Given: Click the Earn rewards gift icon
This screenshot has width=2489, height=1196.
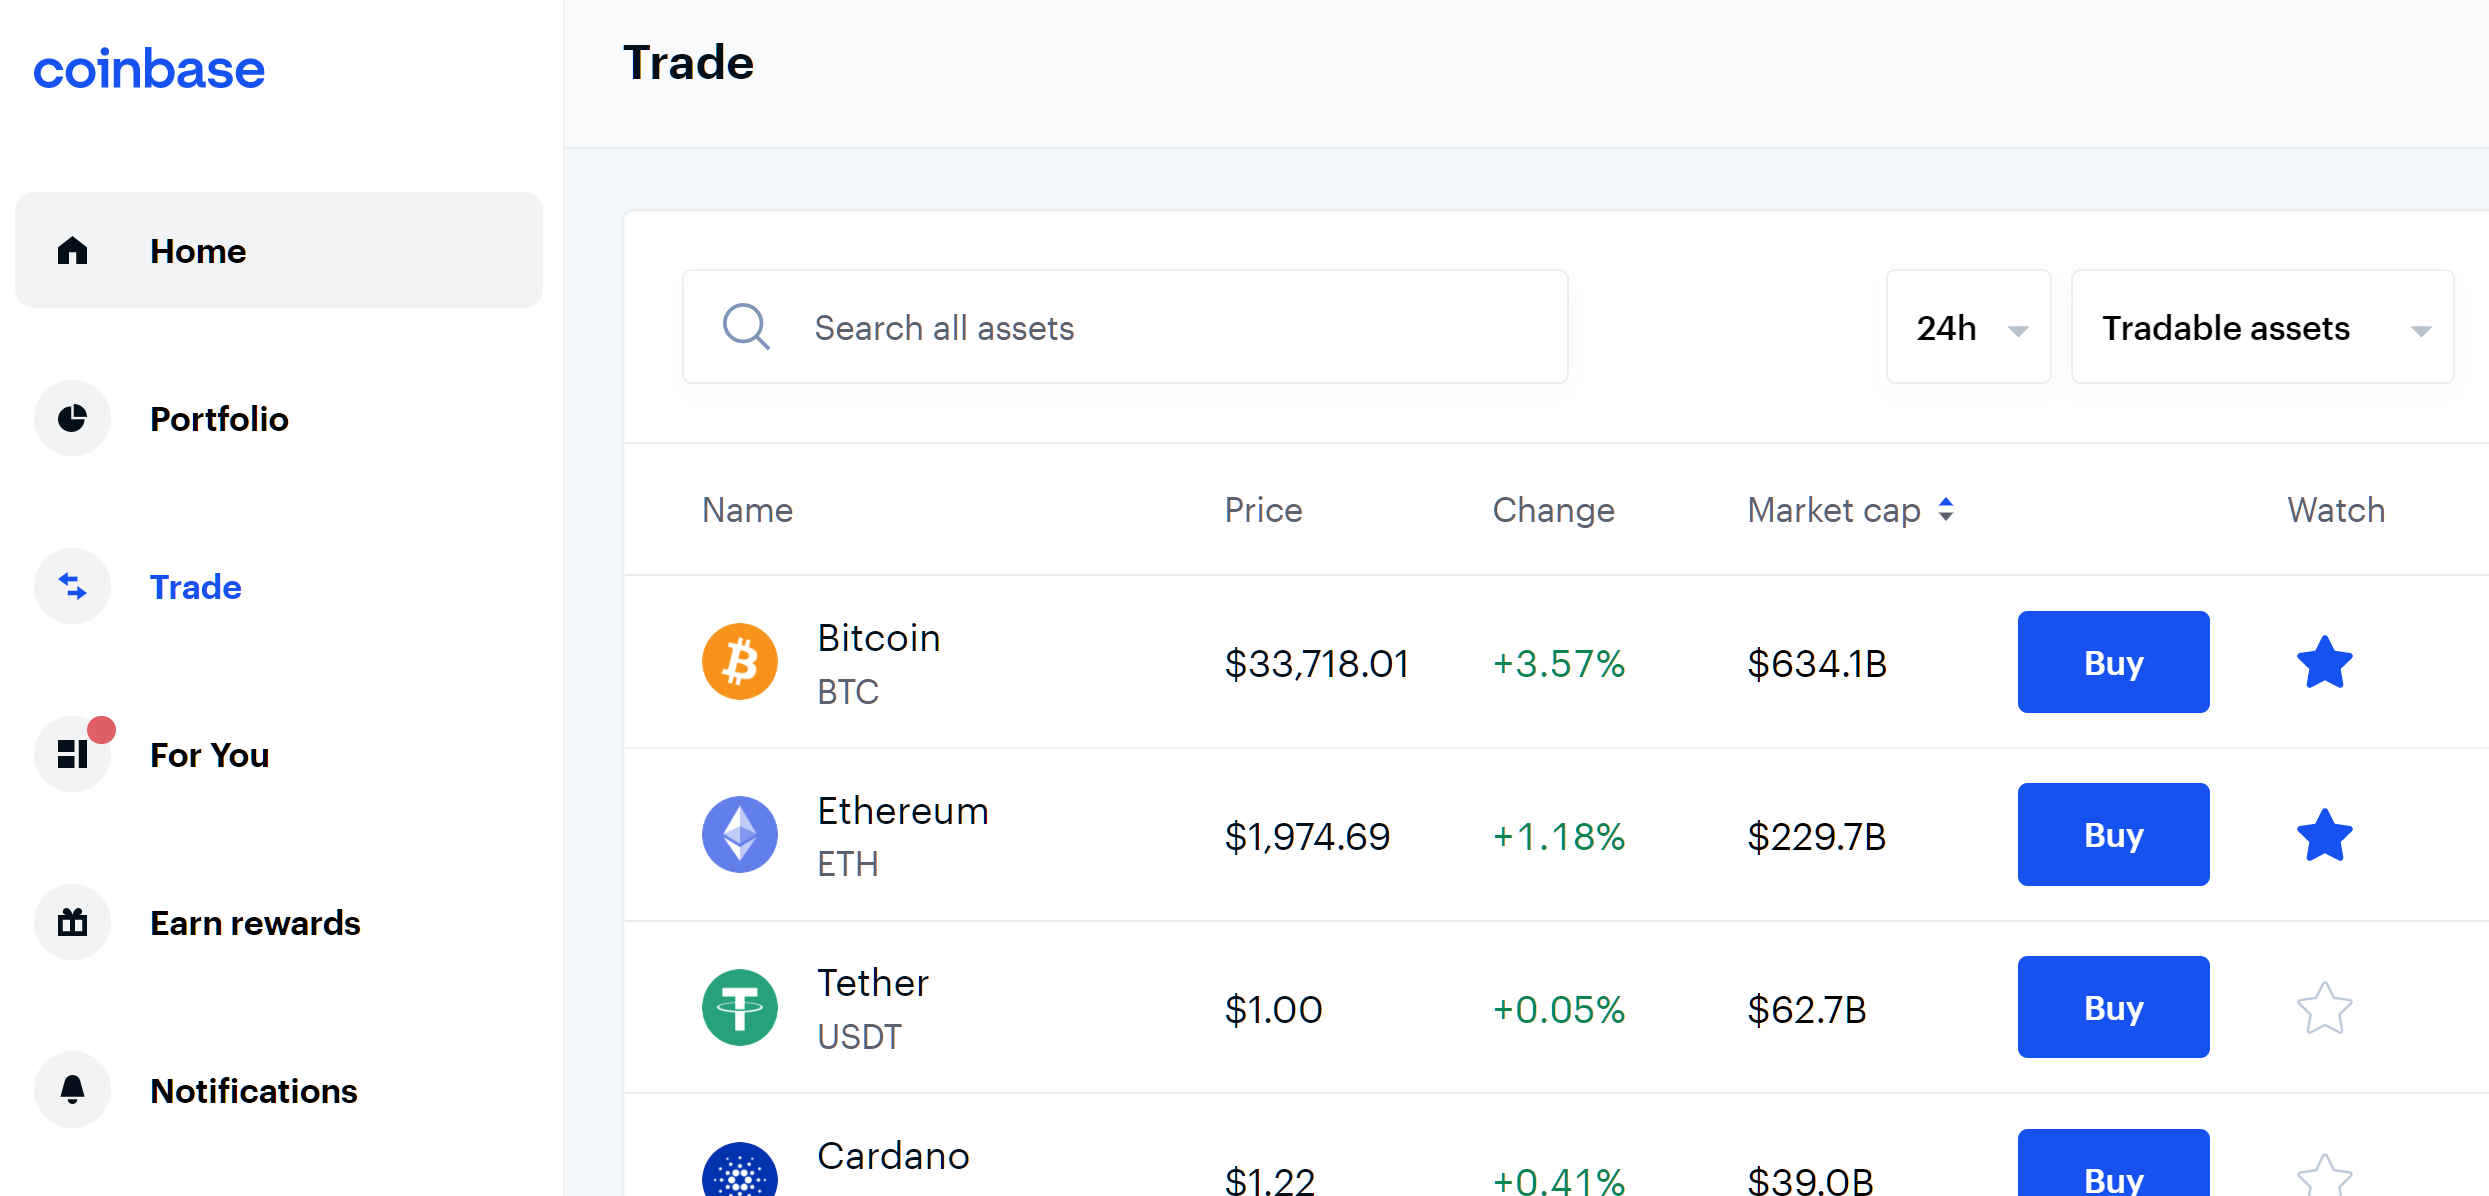Looking at the screenshot, I should (x=72, y=922).
